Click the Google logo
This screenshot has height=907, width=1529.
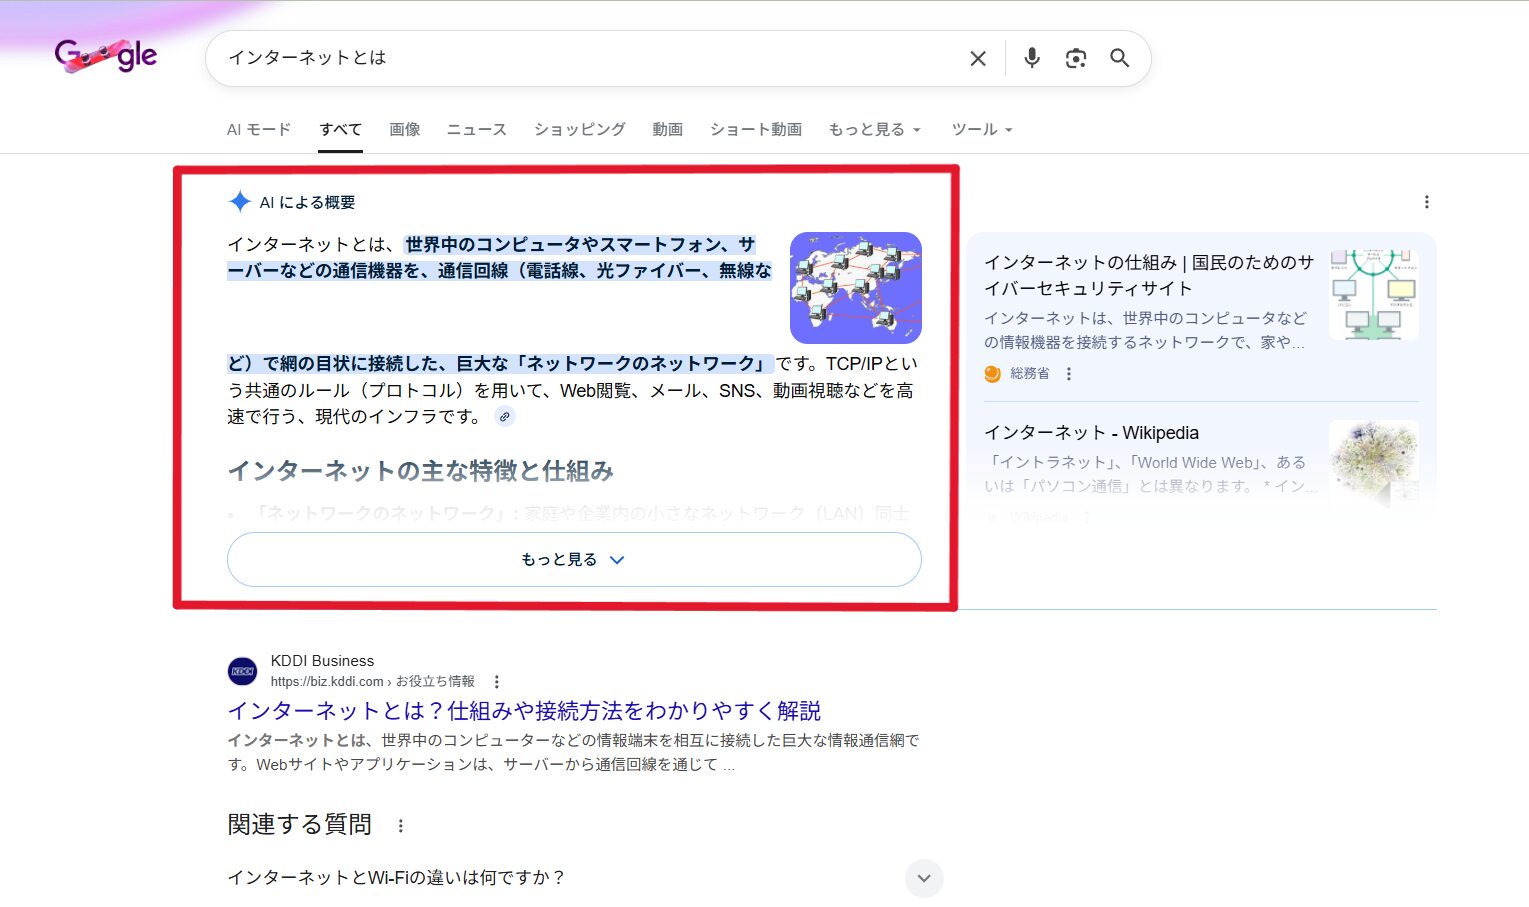click(x=106, y=56)
